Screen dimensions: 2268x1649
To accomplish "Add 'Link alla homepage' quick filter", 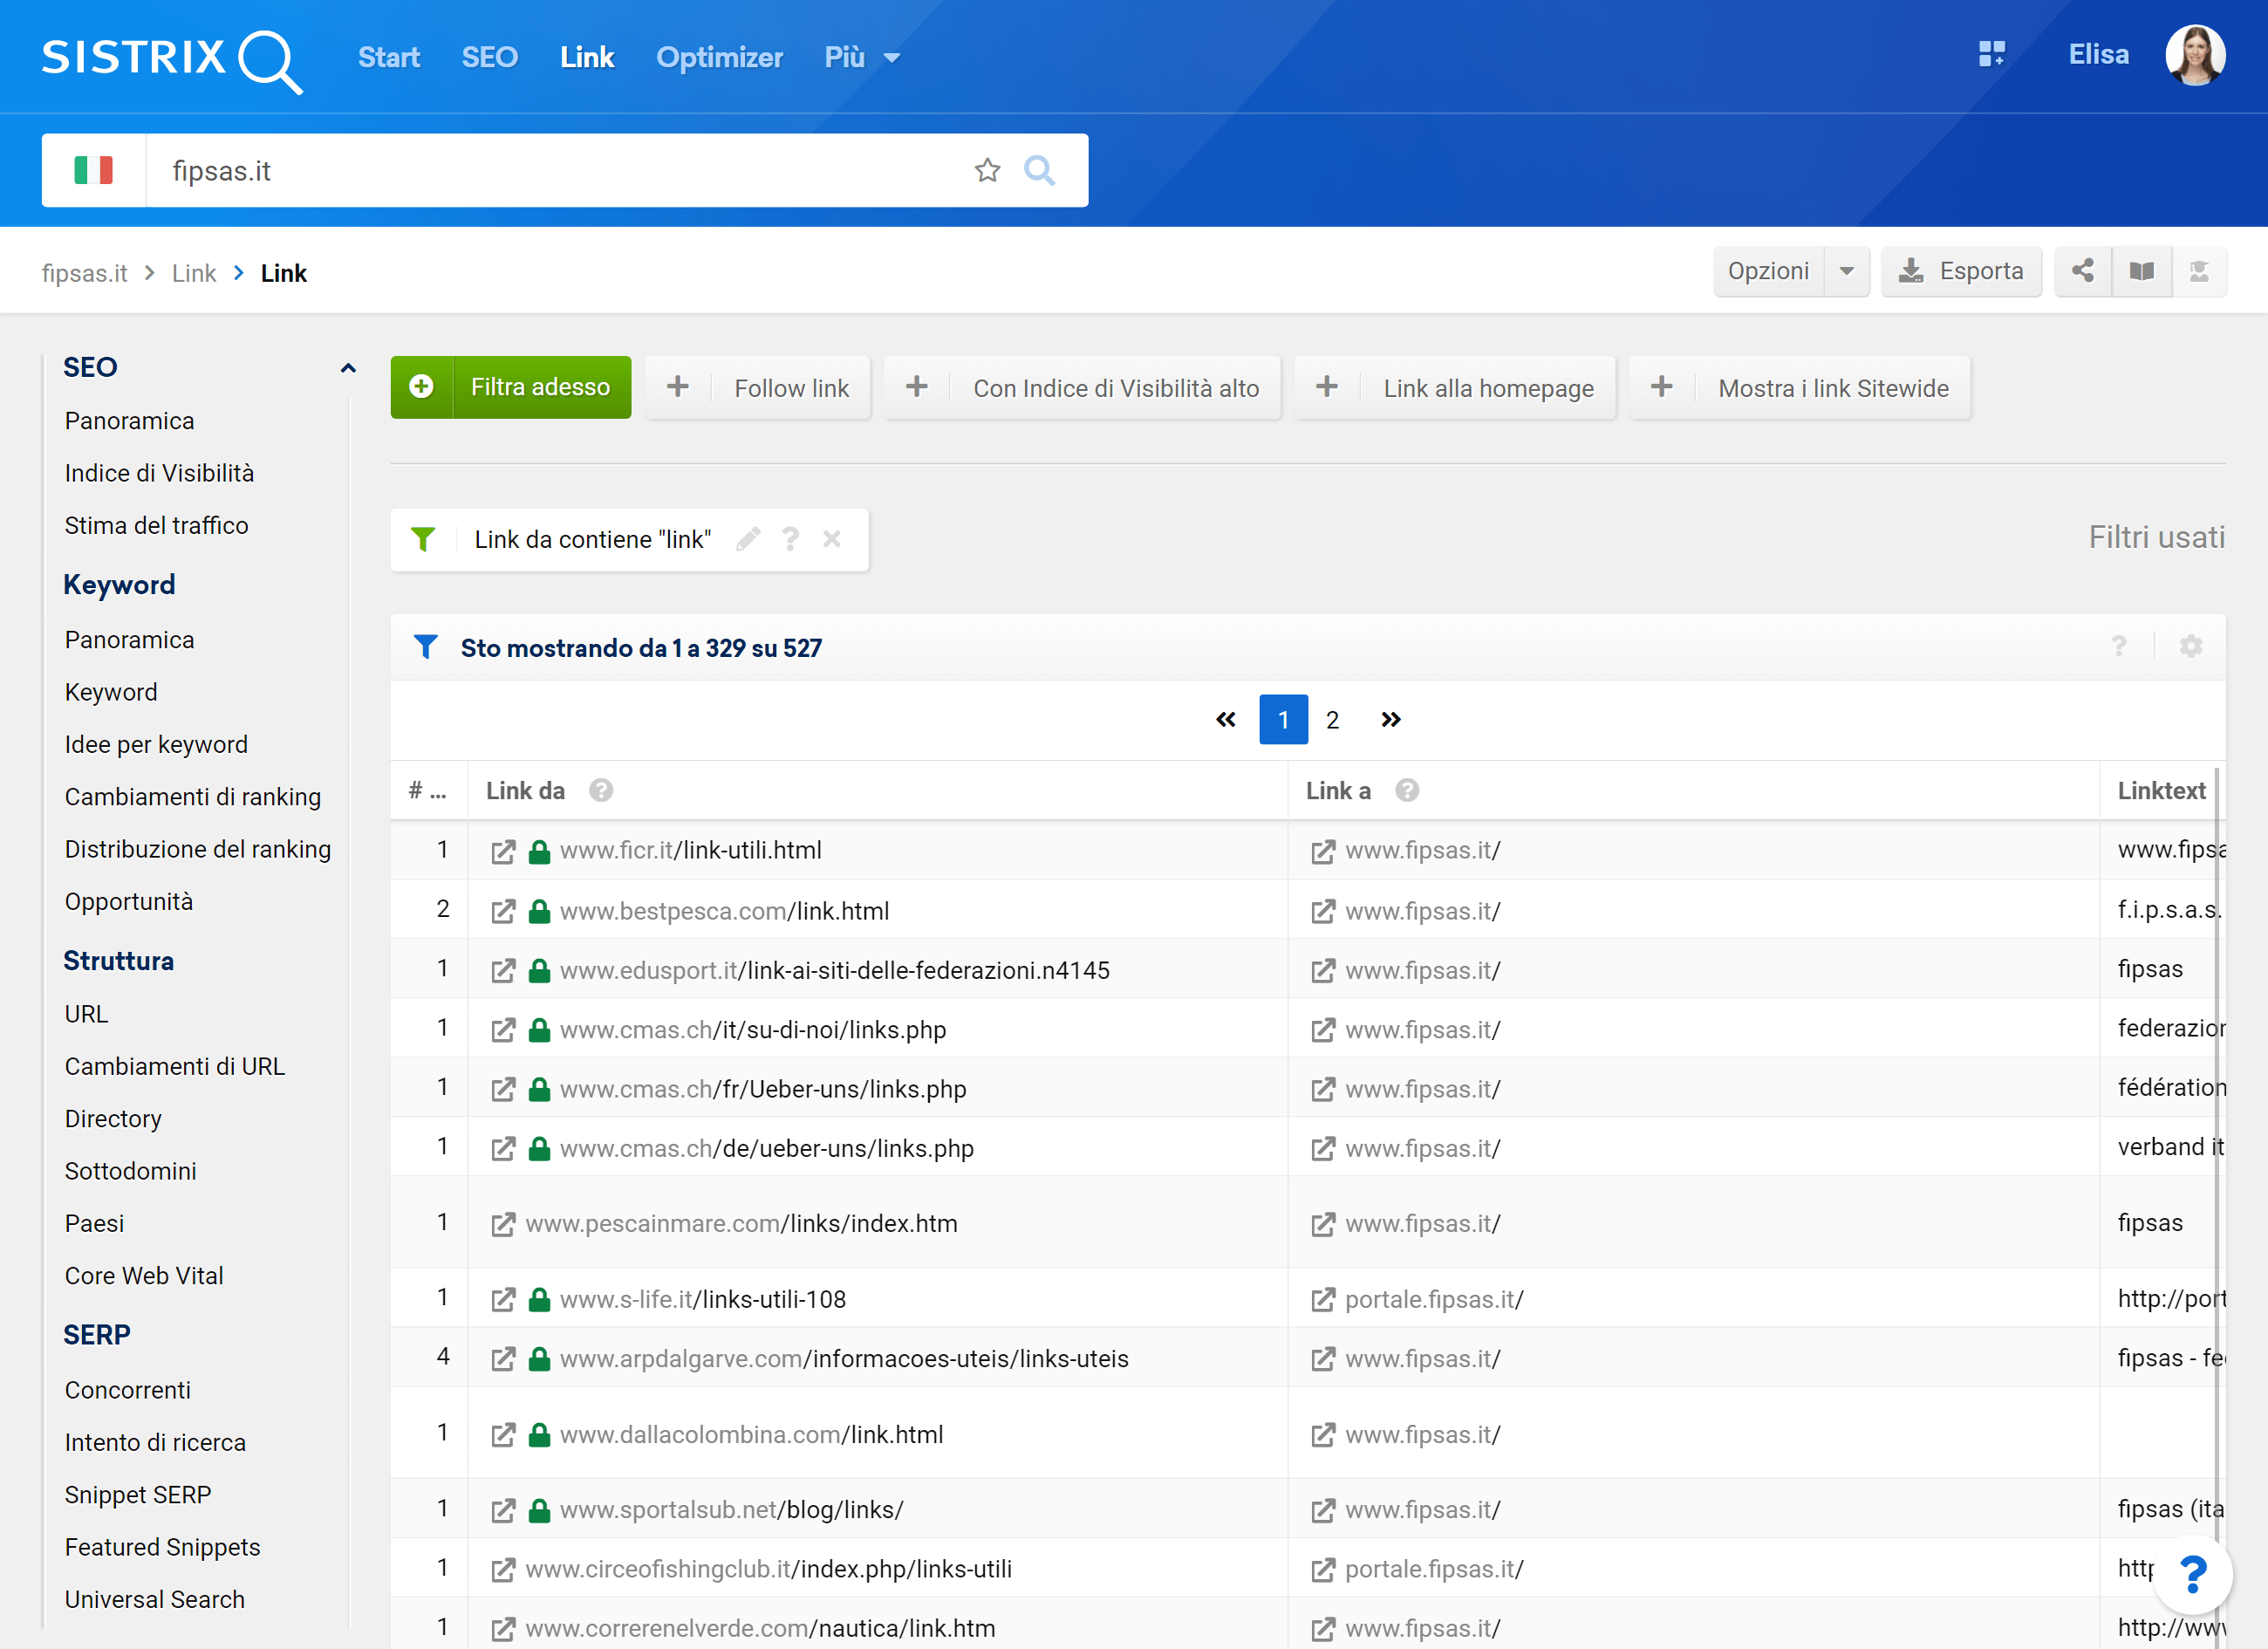I will point(1455,388).
